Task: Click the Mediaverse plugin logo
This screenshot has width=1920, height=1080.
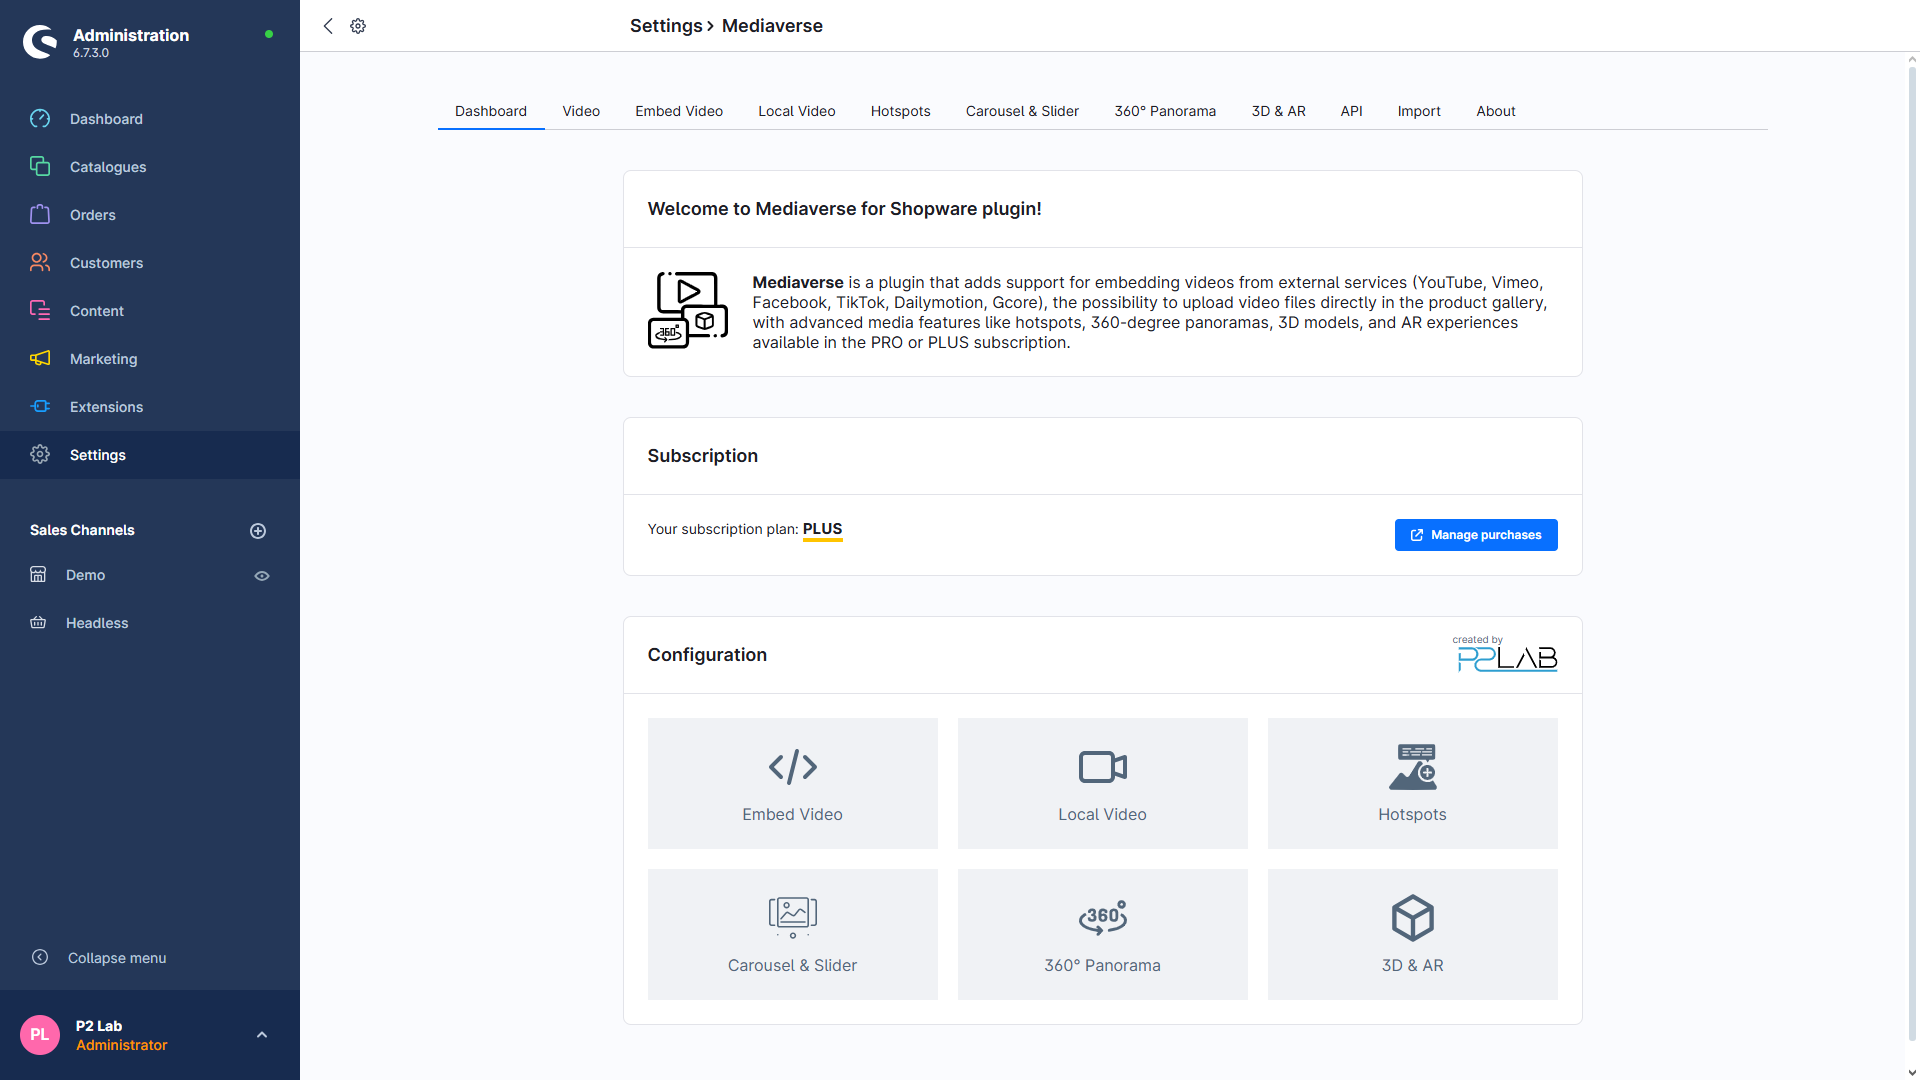Action: [688, 310]
